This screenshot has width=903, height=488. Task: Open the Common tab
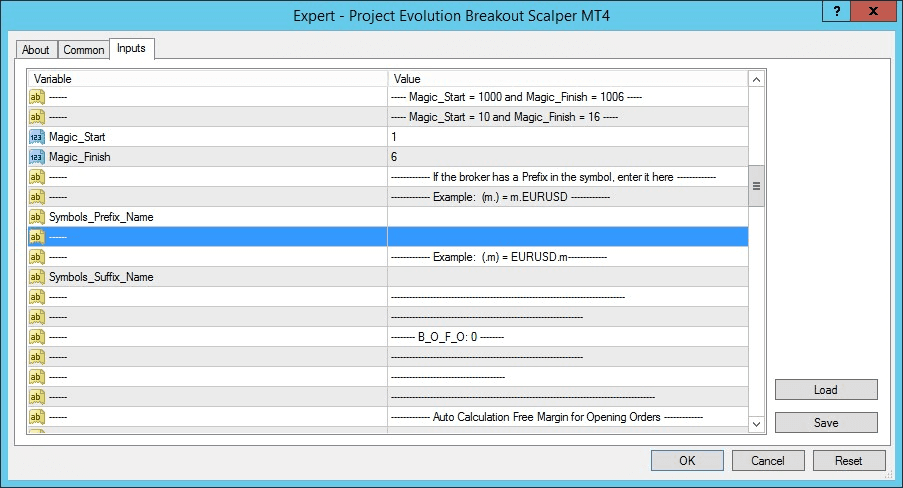tap(83, 50)
